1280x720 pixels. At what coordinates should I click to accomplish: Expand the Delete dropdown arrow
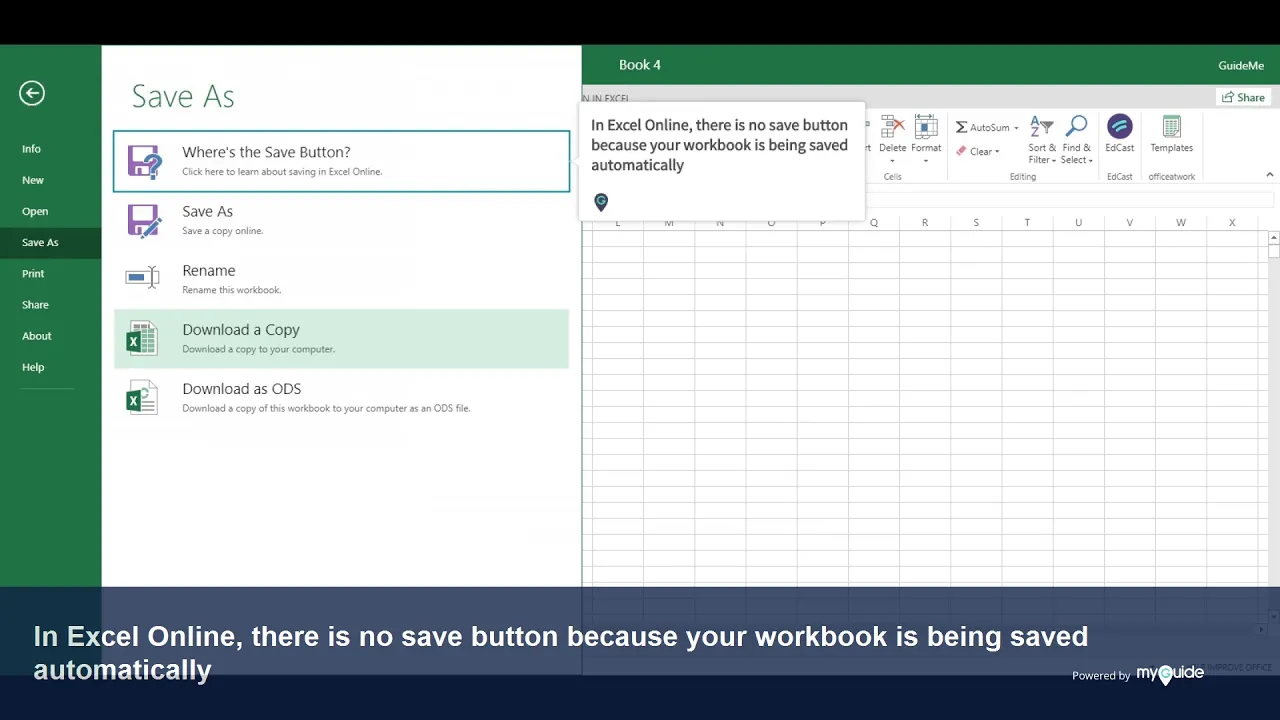[x=892, y=160]
